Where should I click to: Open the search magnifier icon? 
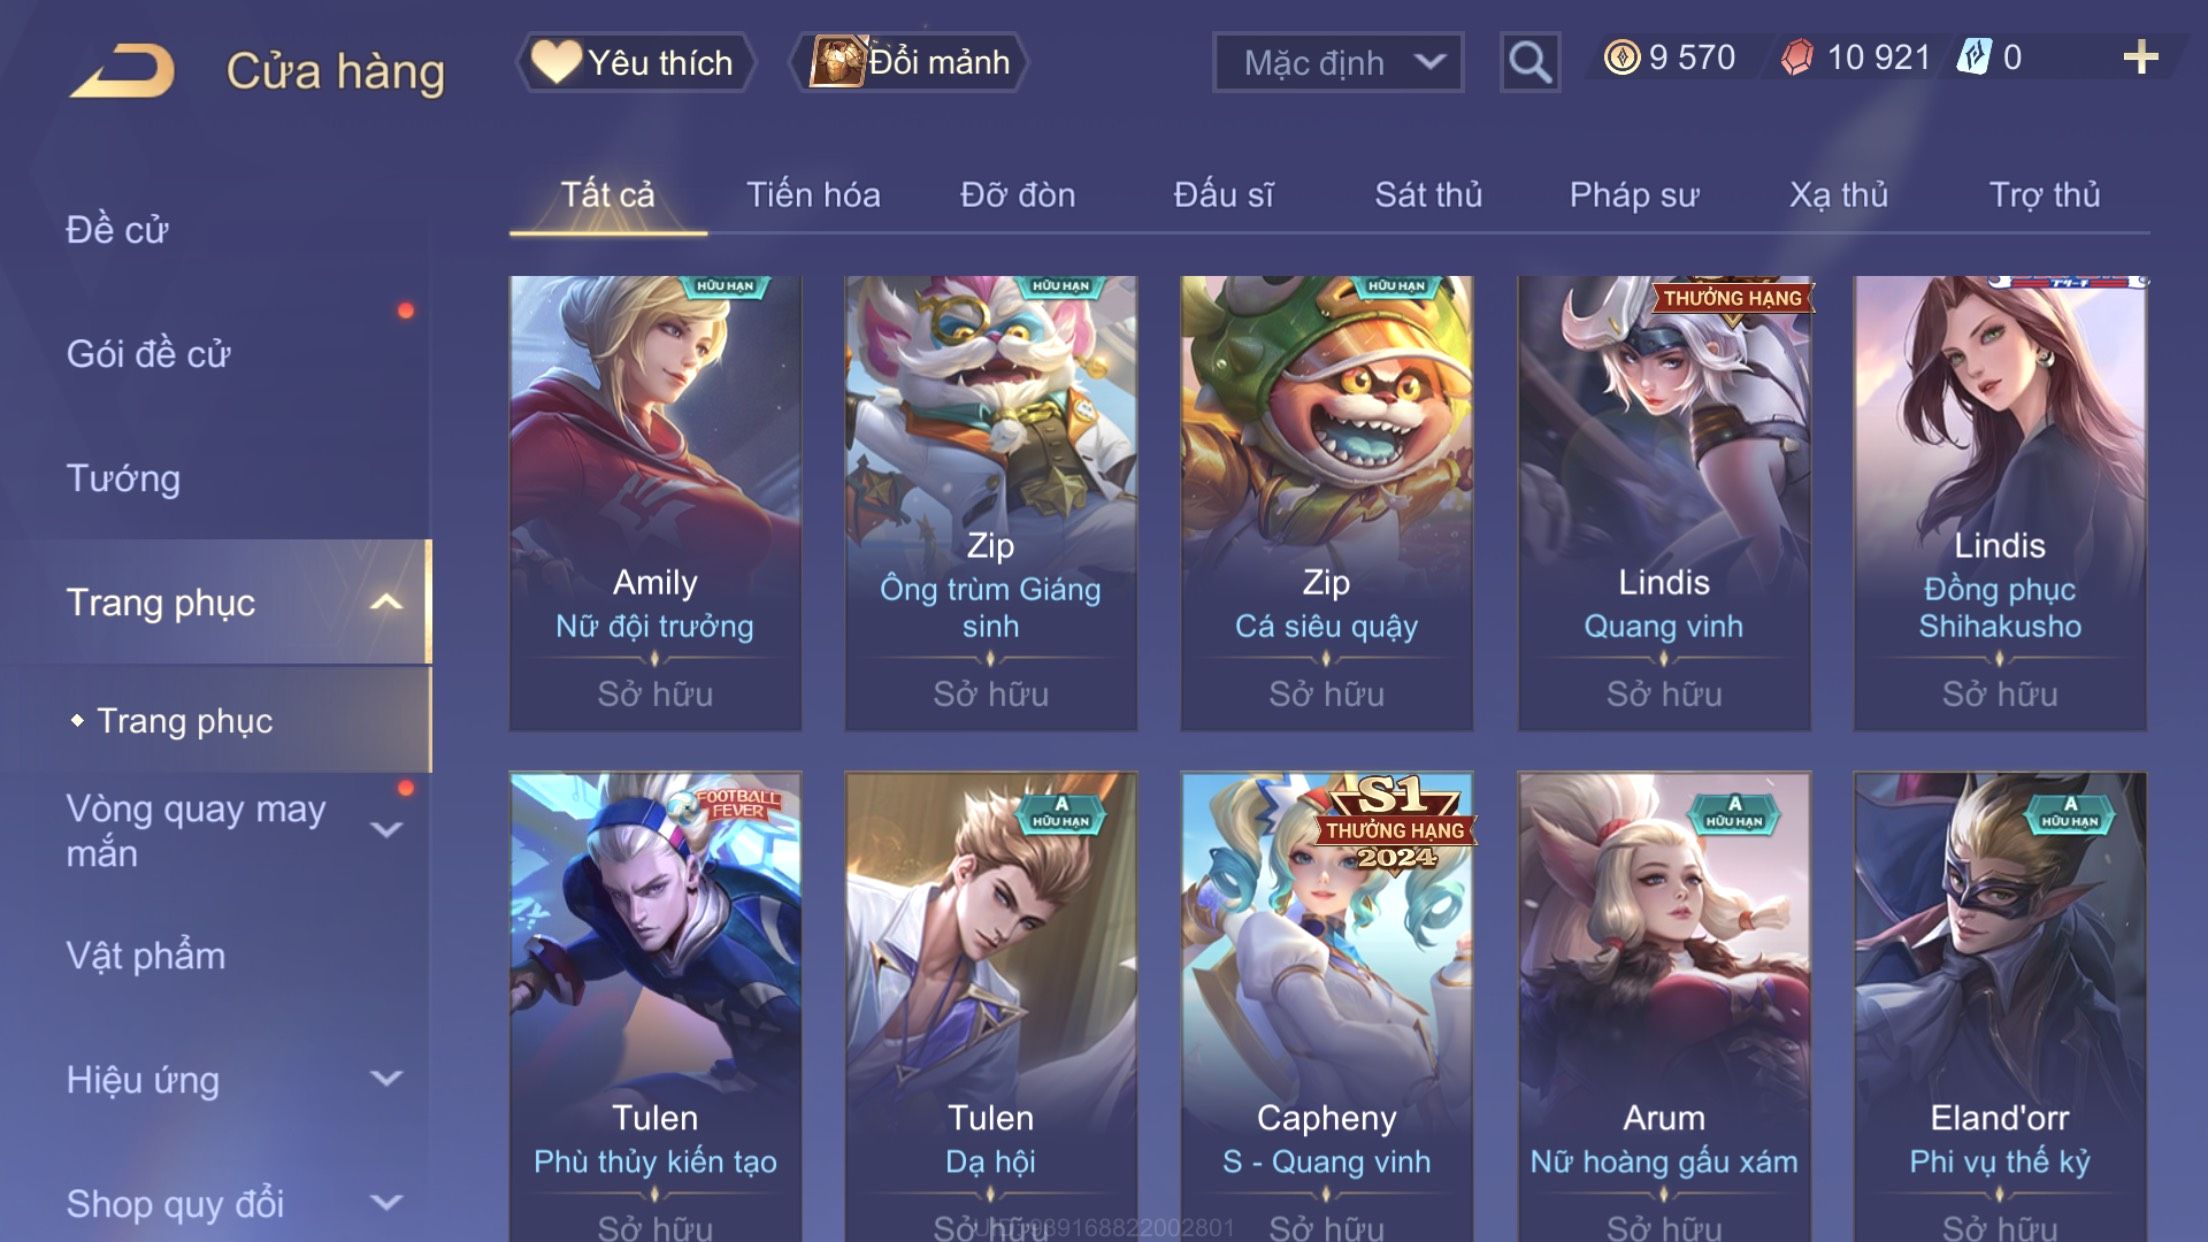(x=1529, y=62)
